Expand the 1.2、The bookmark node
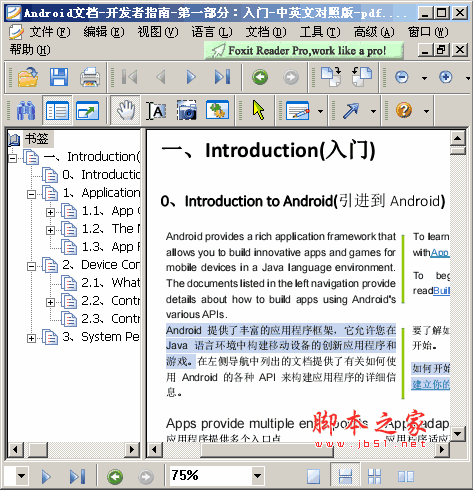 coord(50,230)
